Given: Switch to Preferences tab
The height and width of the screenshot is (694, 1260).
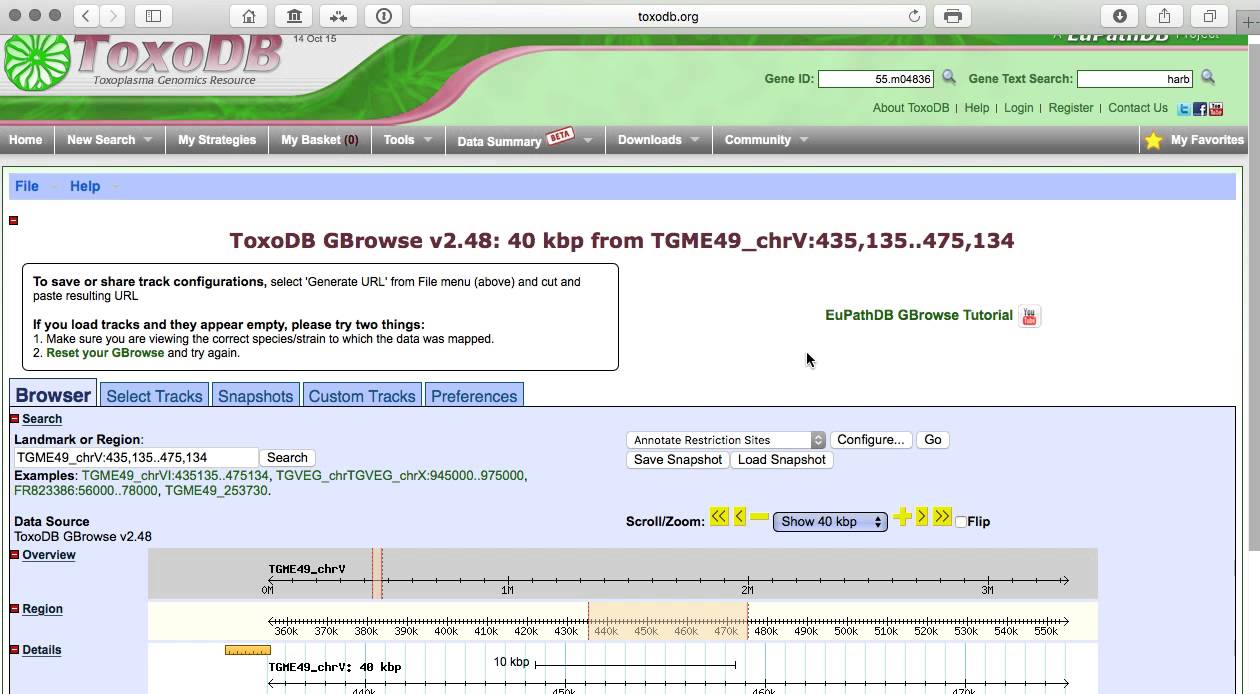Looking at the screenshot, I should coord(474,395).
